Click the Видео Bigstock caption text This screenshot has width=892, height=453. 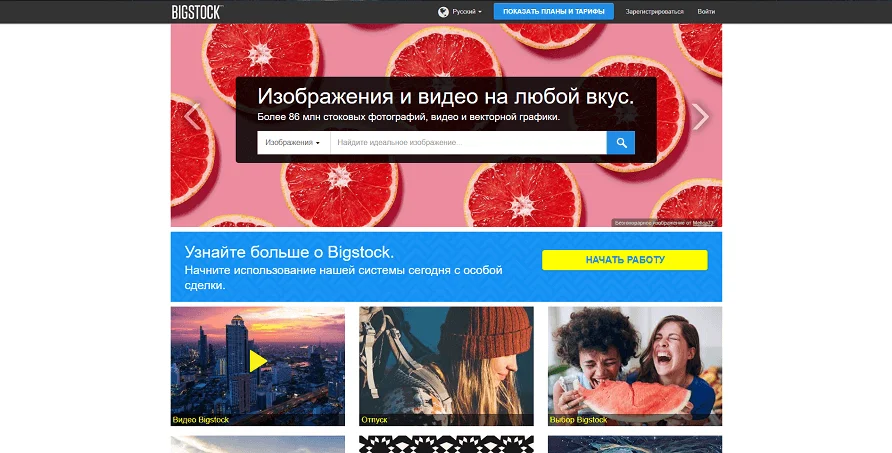pos(201,420)
